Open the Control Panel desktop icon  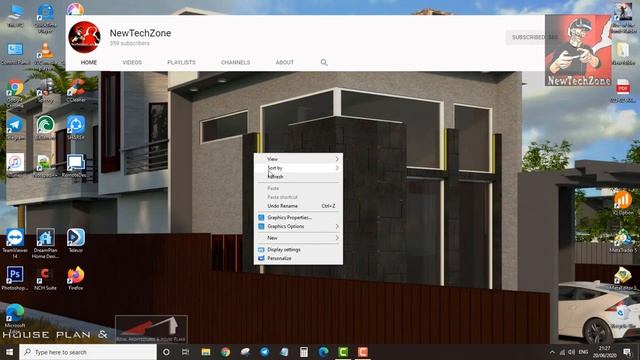tap(15, 54)
